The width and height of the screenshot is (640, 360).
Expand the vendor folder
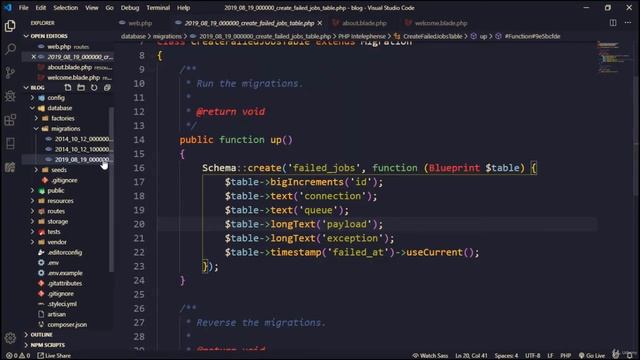(x=57, y=242)
